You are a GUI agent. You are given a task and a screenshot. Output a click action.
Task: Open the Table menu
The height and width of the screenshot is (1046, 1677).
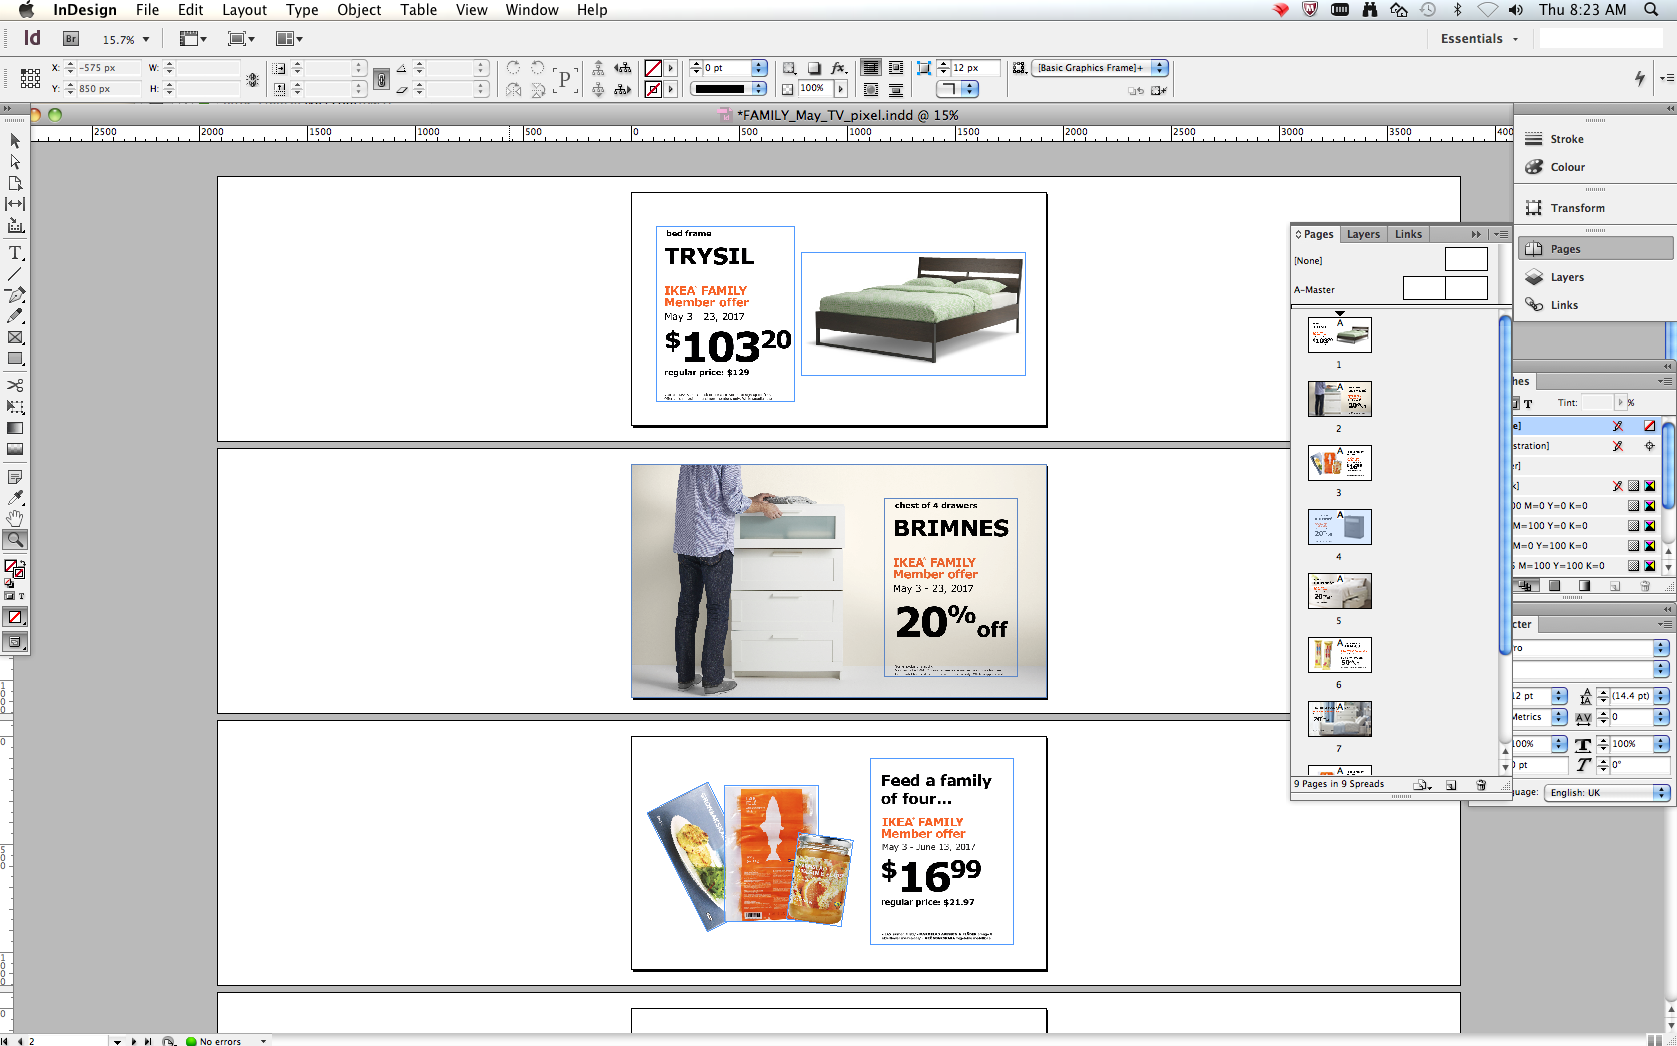click(418, 10)
